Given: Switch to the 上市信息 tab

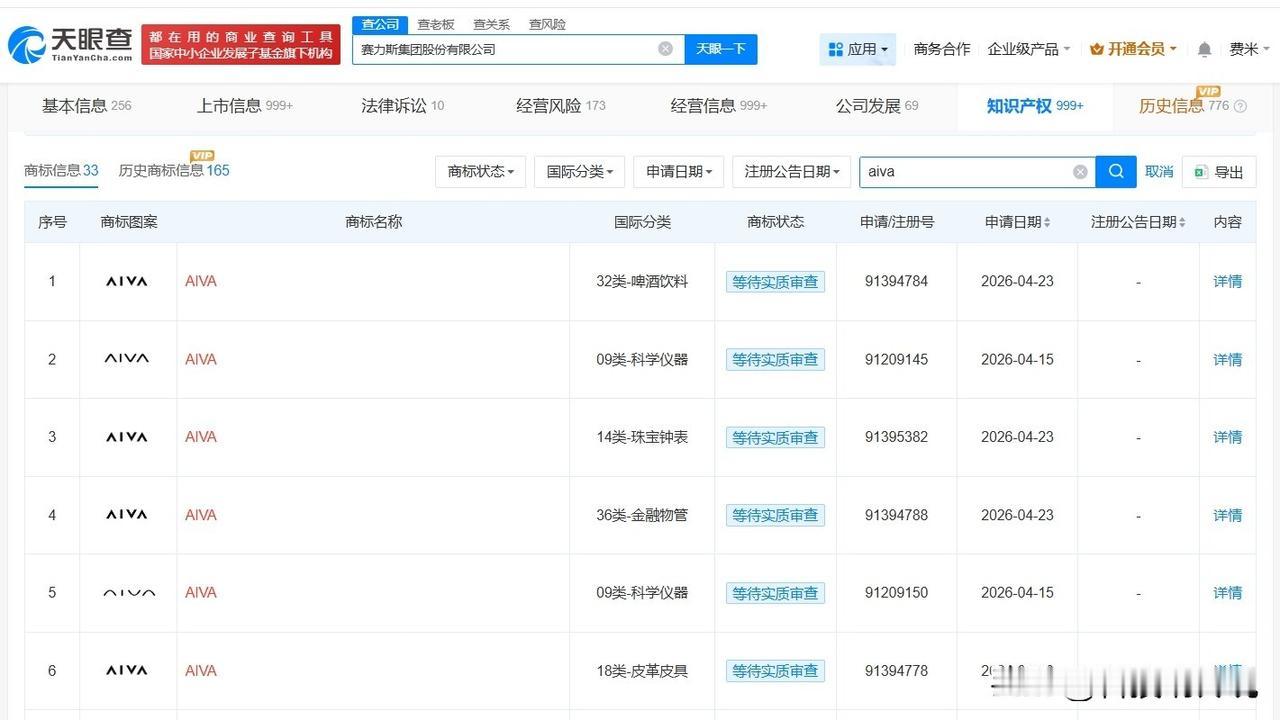Looking at the screenshot, I should click(x=245, y=106).
